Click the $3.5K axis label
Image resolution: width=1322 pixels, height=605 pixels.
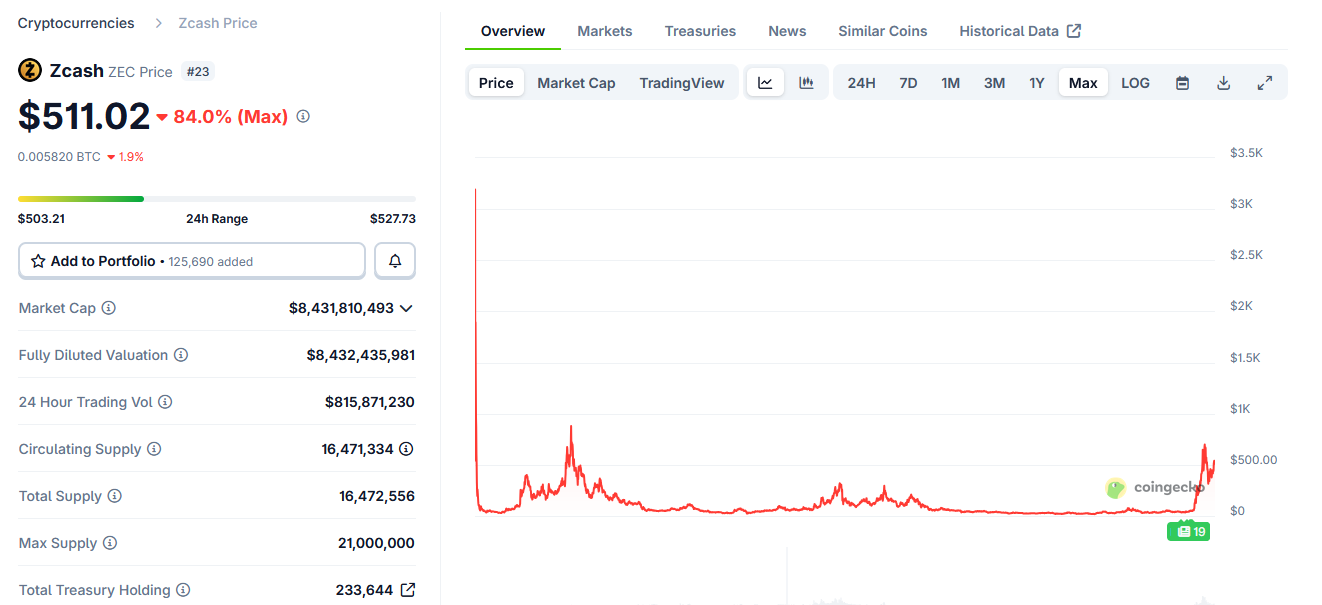point(1246,153)
